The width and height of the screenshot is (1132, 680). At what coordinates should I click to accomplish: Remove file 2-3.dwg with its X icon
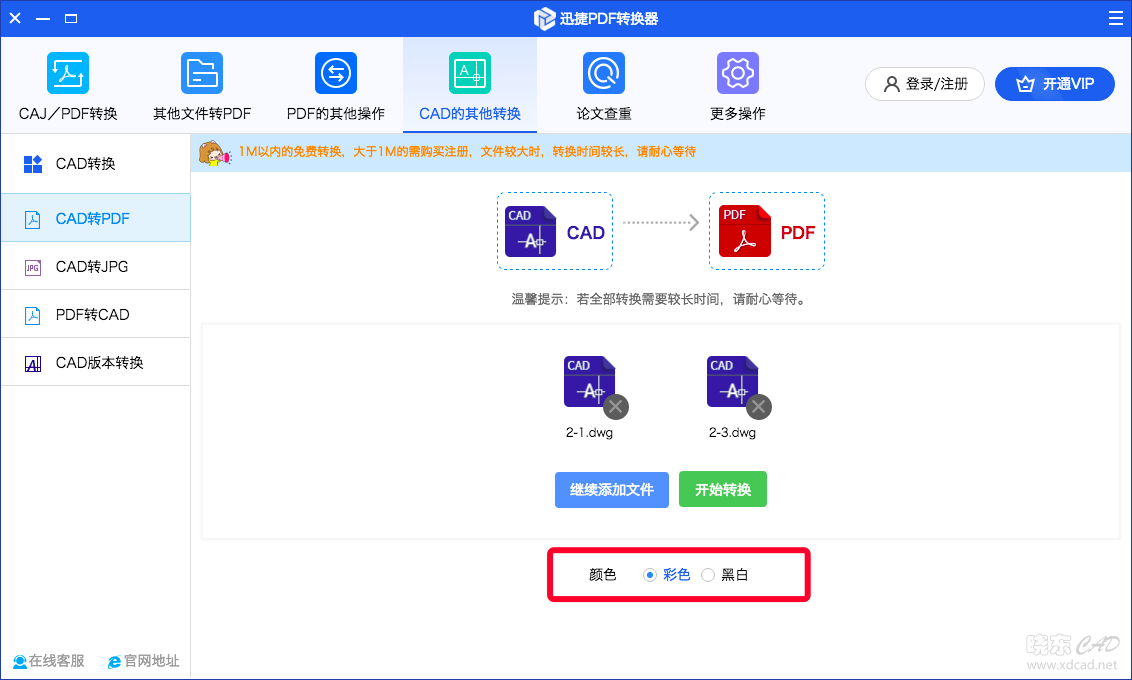click(759, 407)
